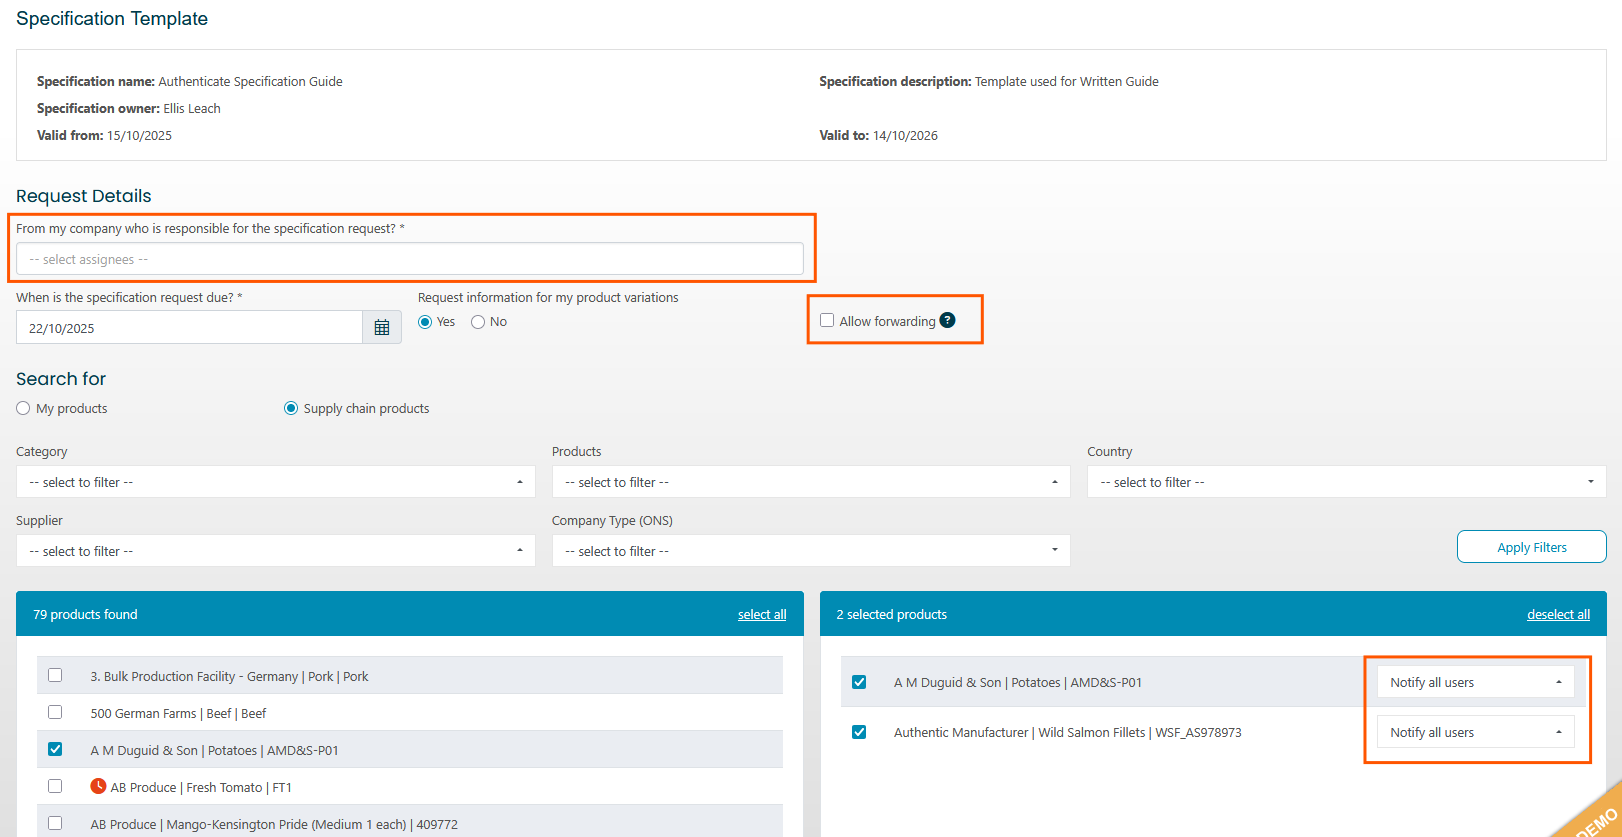
Task: Choose the My products radio option
Action: point(23,408)
